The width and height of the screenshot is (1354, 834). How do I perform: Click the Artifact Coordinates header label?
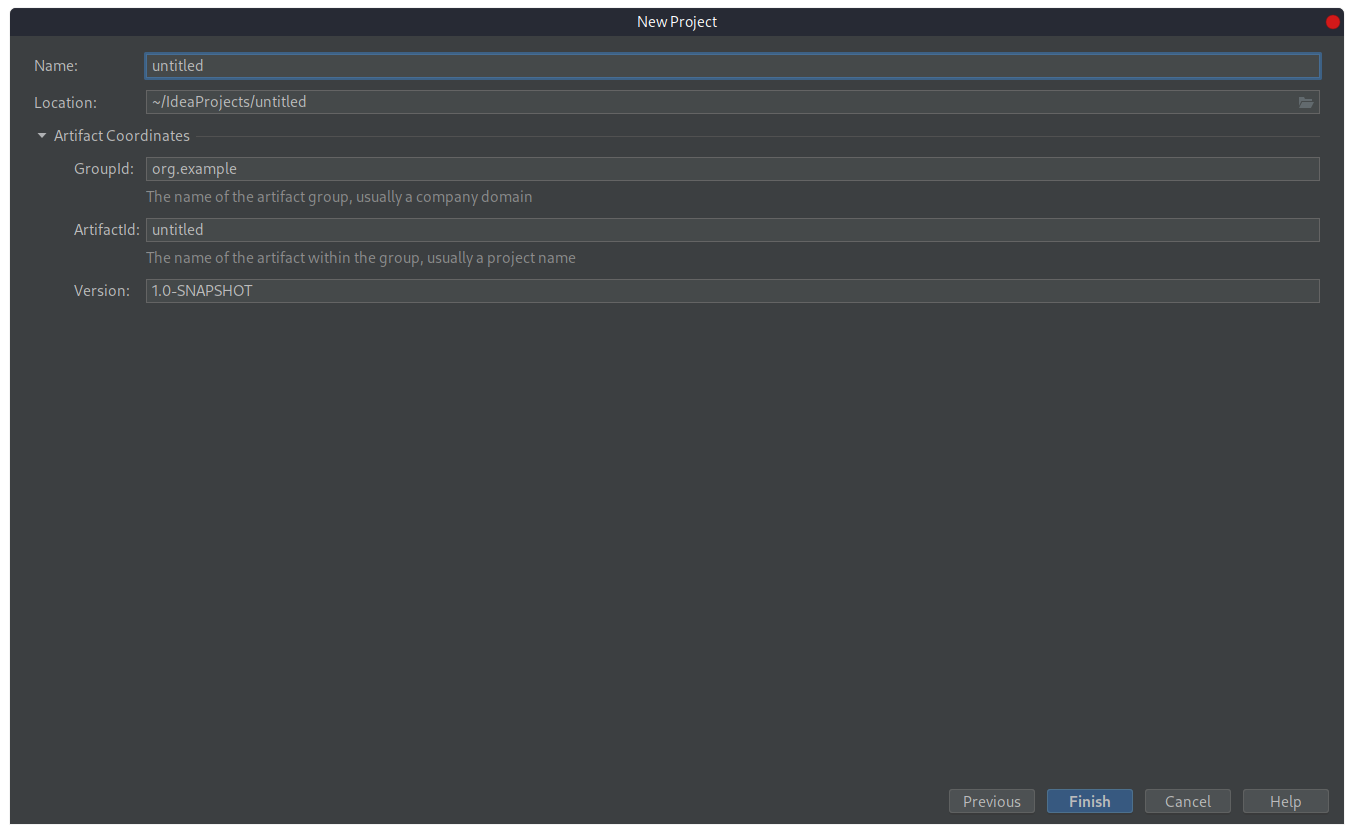click(121, 135)
